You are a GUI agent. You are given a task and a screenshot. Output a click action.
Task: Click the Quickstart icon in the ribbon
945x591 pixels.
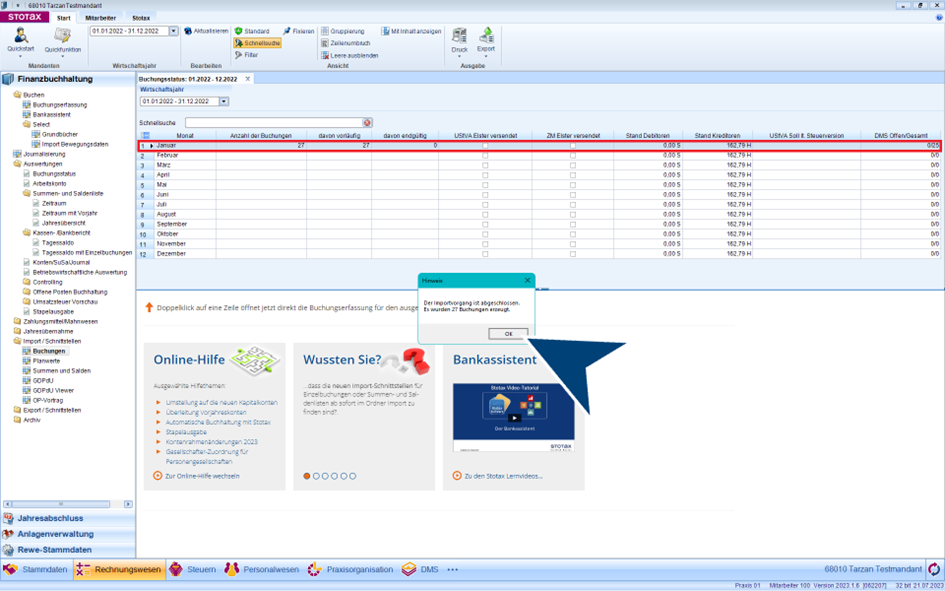(20, 38)
